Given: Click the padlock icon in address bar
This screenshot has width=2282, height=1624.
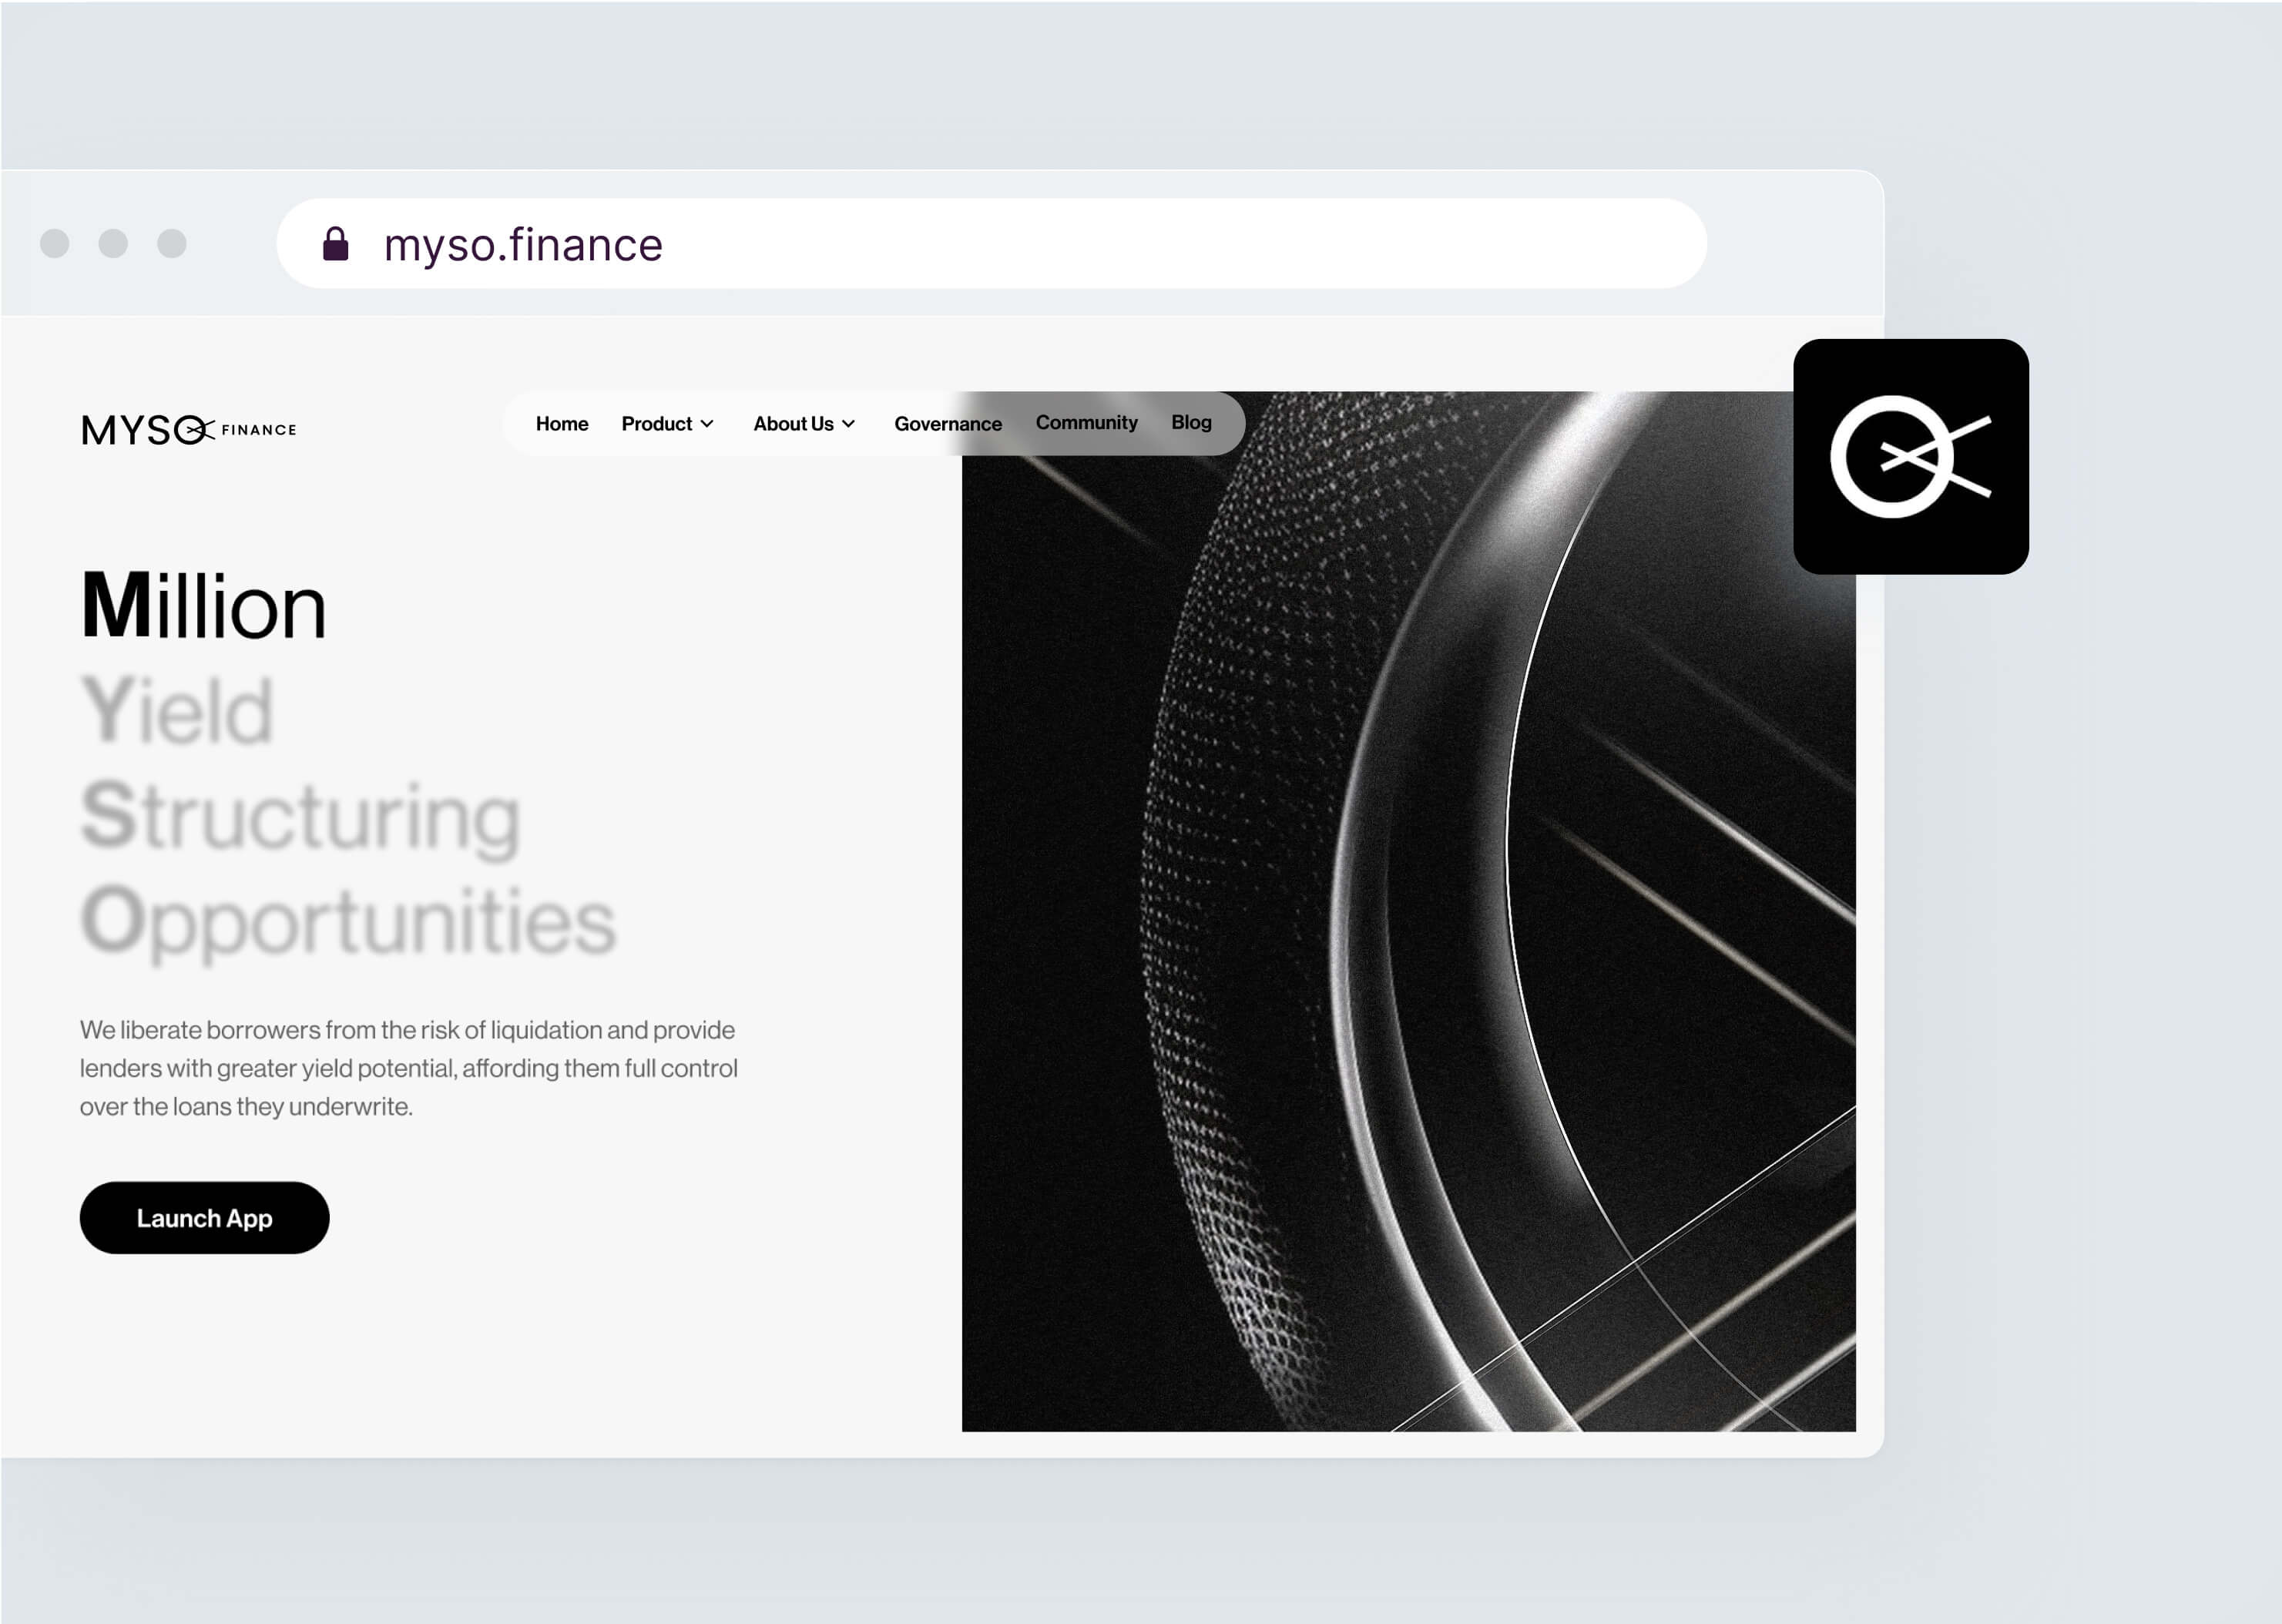Looking at the screenshot, I should pyautogui.click(x=336, y=244).
